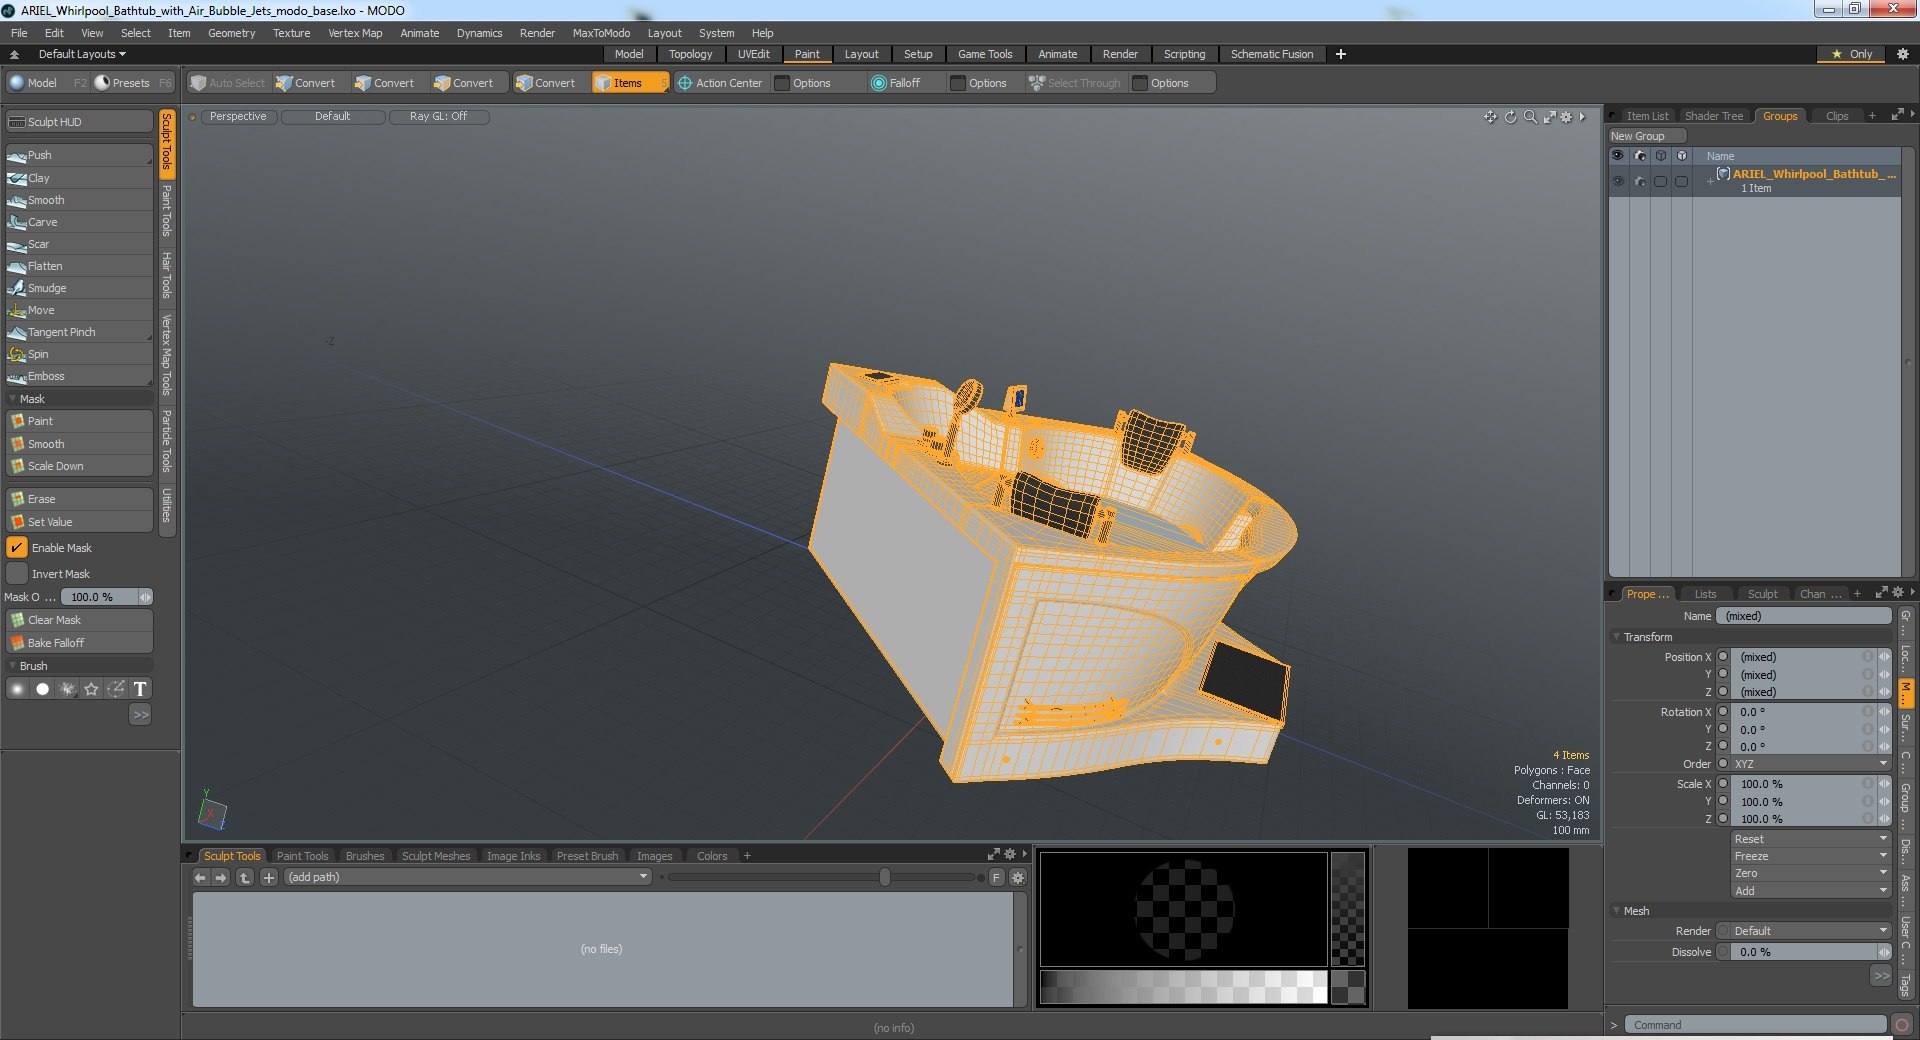Click the mask Set Value tool

click(79, 522)
